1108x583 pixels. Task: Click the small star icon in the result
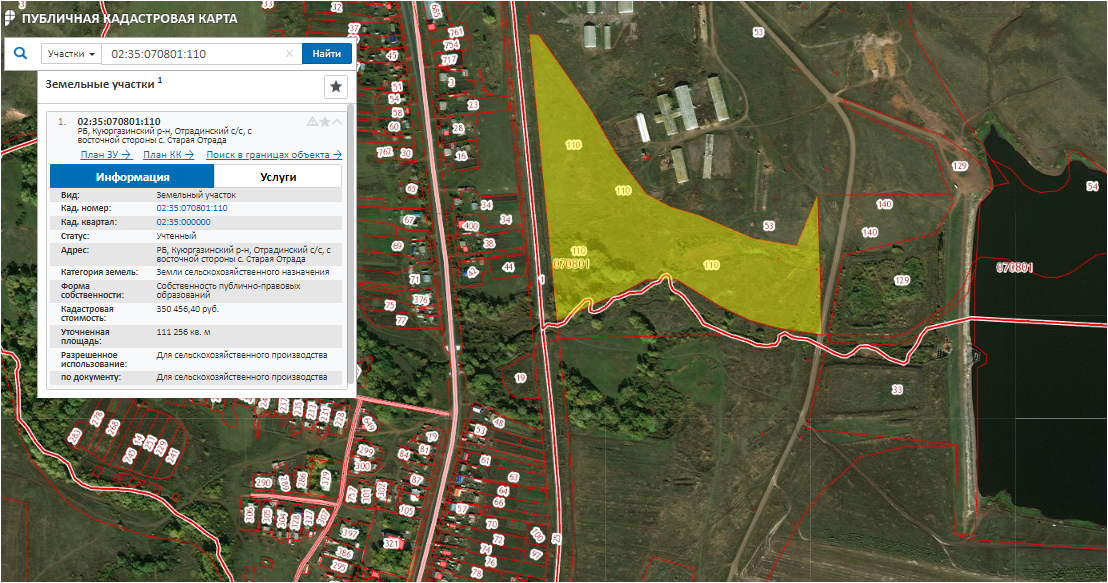click(325, 121)
